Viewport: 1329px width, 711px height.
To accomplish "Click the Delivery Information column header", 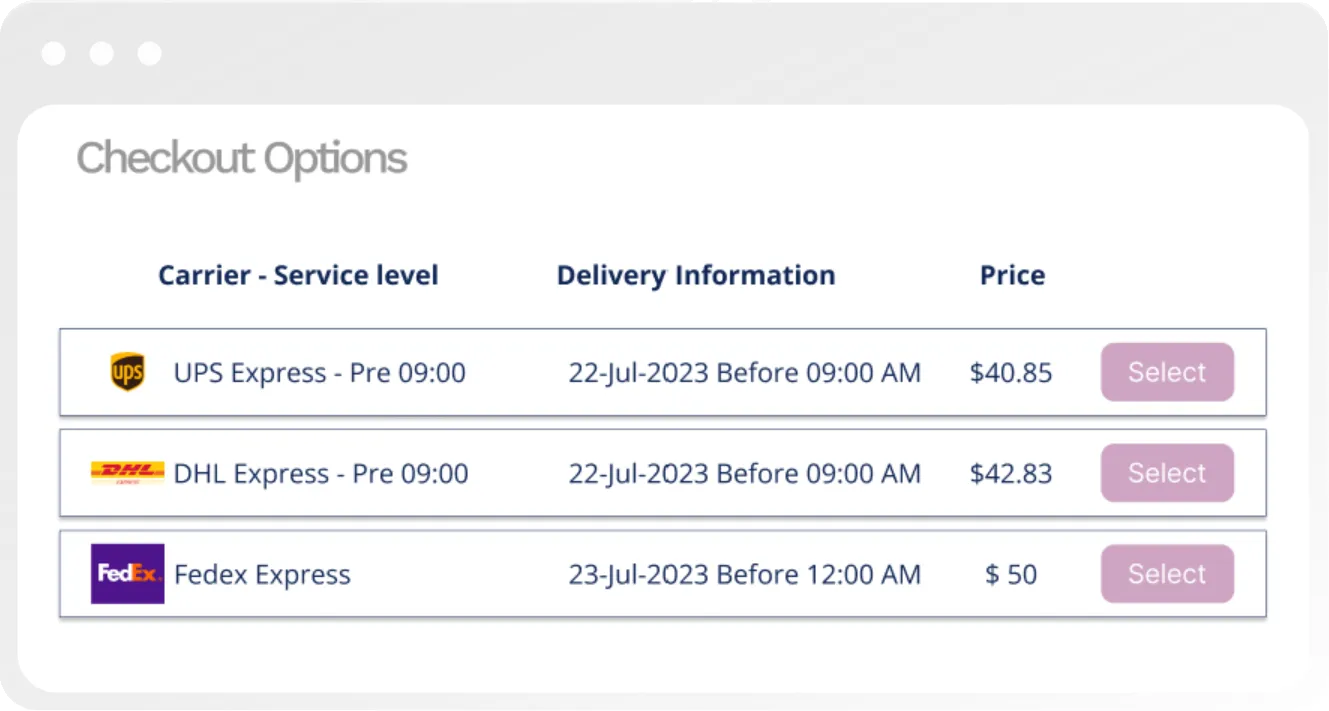I will pos(696,275).
